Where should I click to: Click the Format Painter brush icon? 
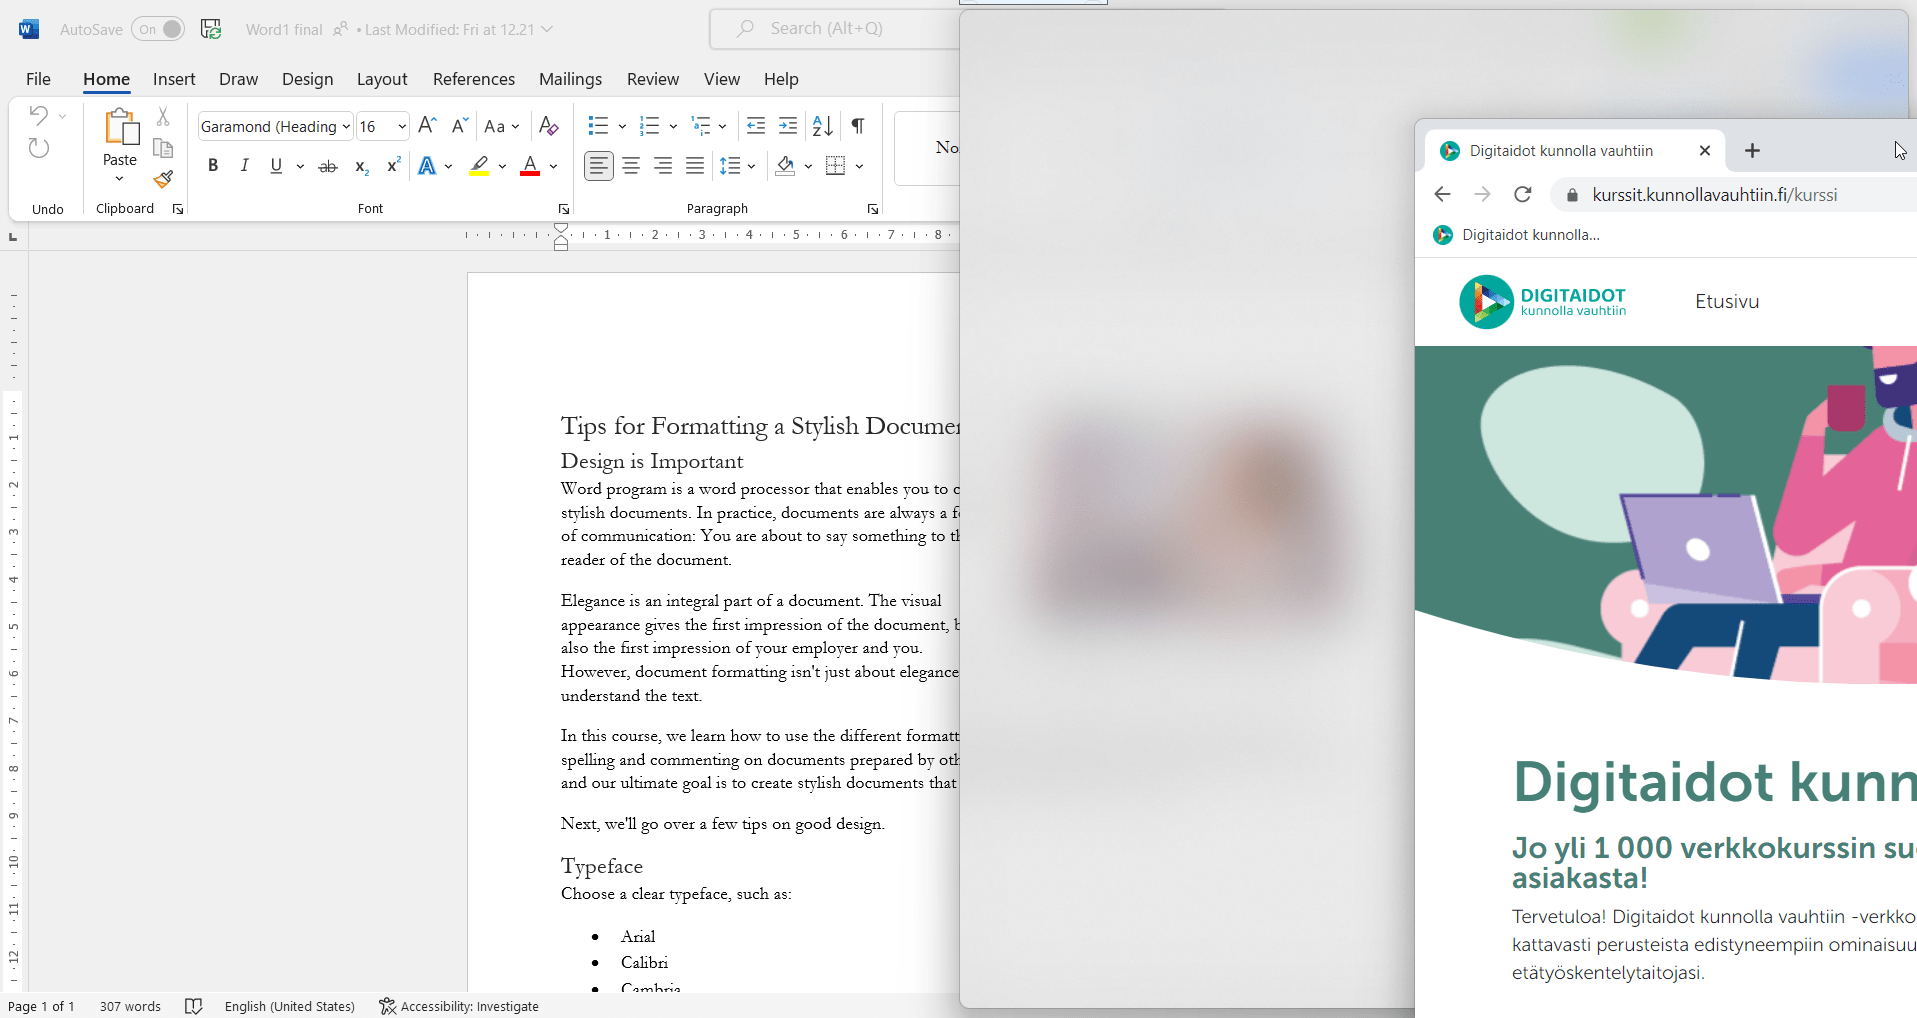coord(163,179)
